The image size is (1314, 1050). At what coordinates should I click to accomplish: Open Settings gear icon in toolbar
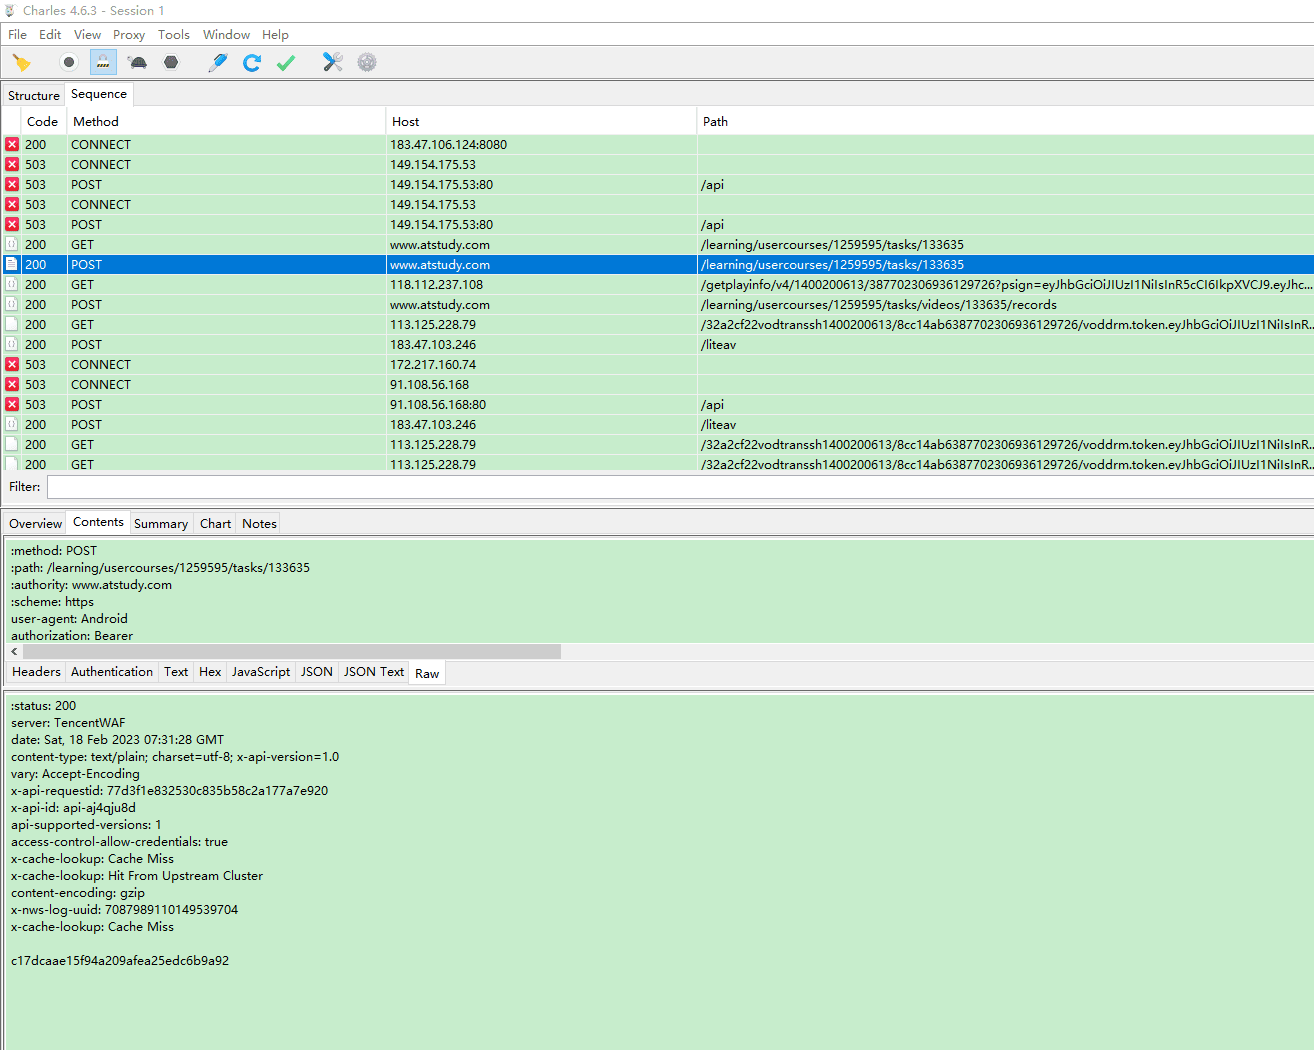tap(367, 62)
